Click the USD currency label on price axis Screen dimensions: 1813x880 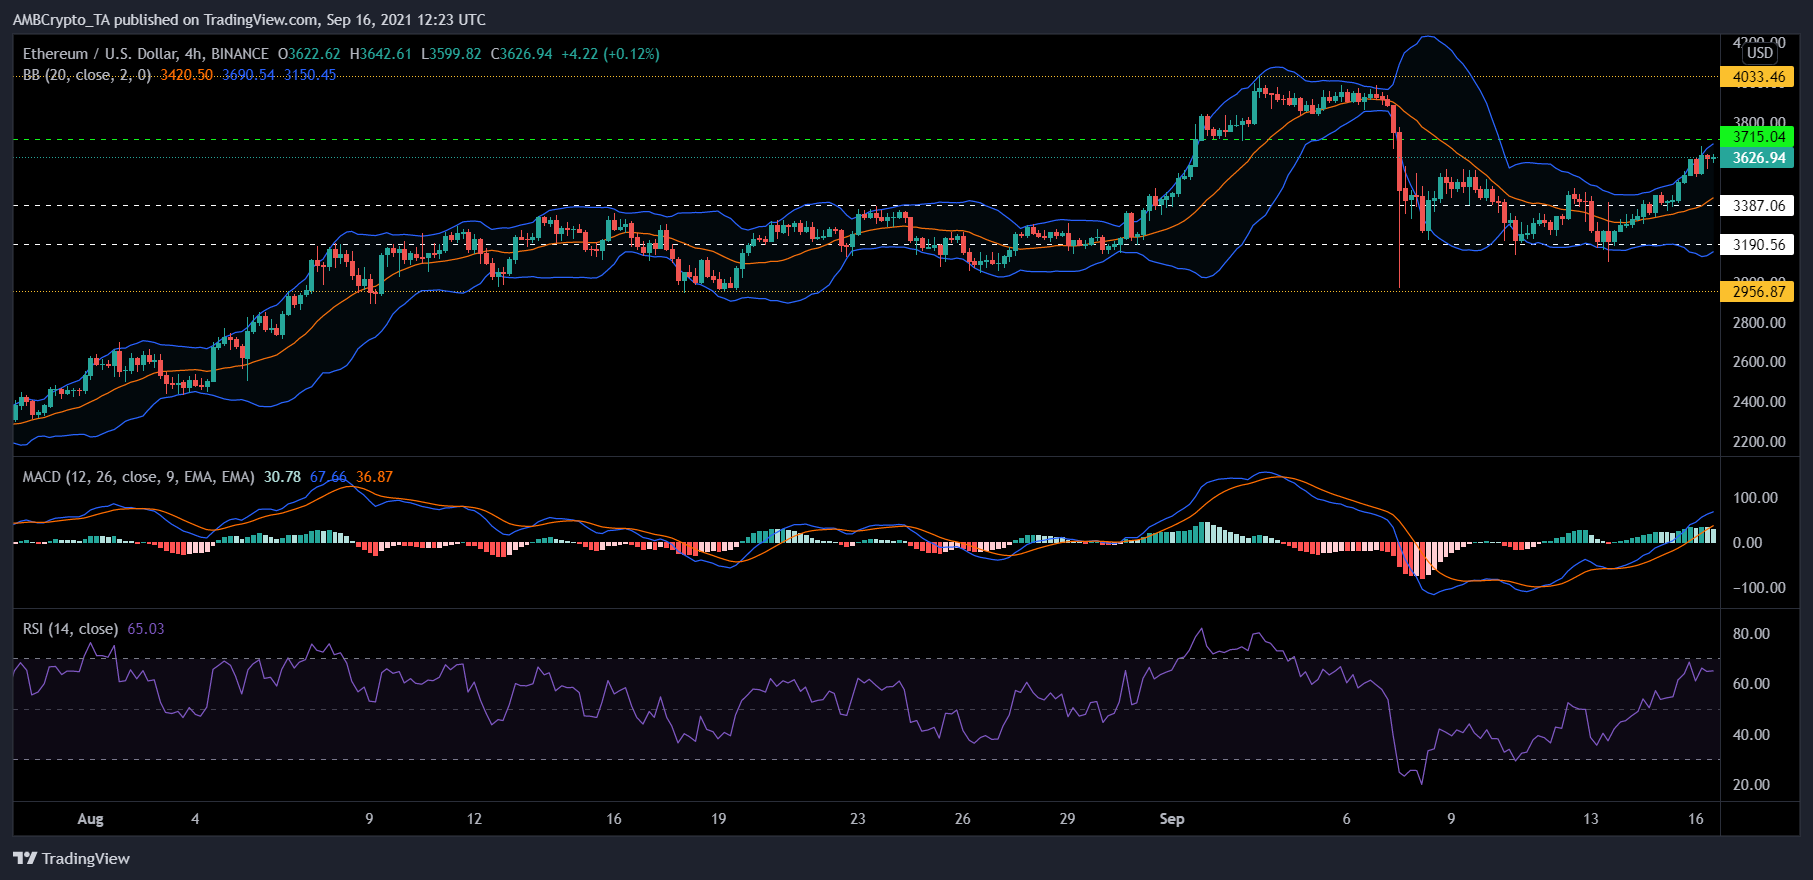[x=1760, y=53]
